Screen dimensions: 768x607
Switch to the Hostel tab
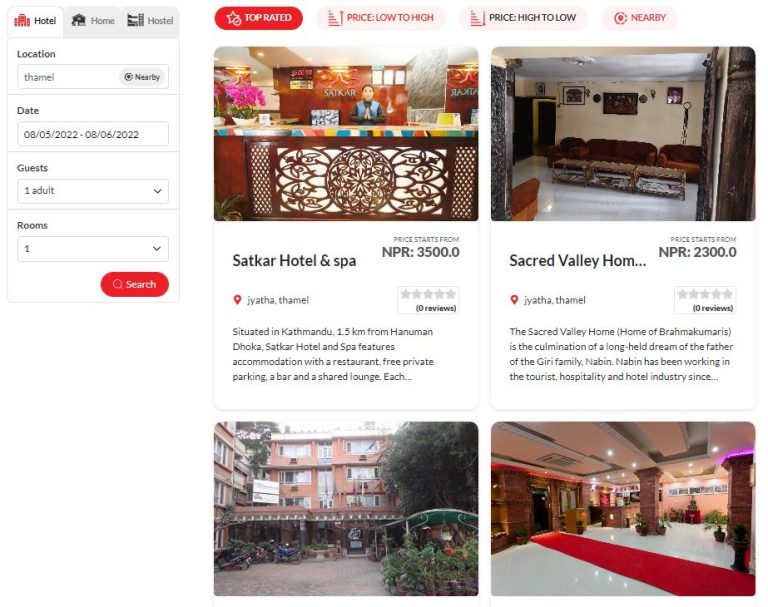150,21
